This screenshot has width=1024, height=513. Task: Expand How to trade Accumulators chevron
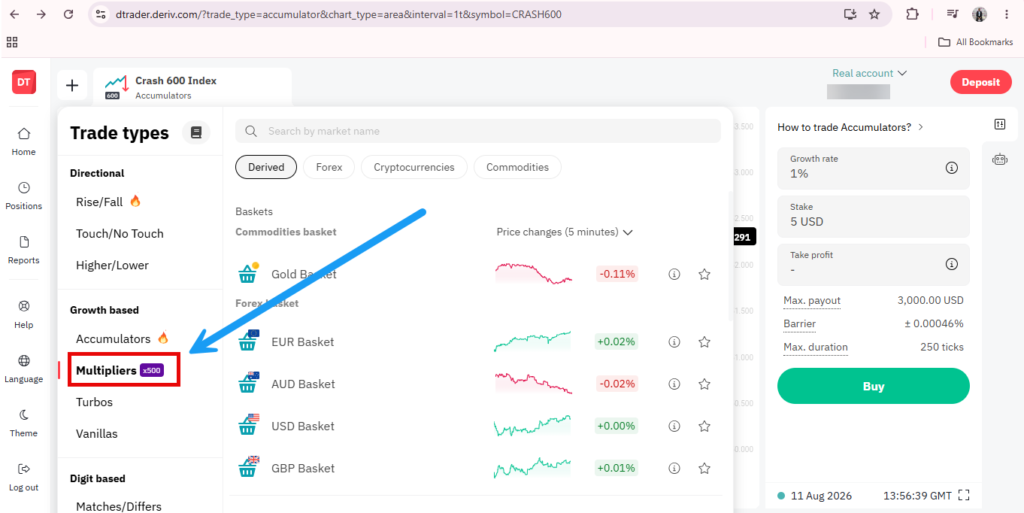point(921,127)
